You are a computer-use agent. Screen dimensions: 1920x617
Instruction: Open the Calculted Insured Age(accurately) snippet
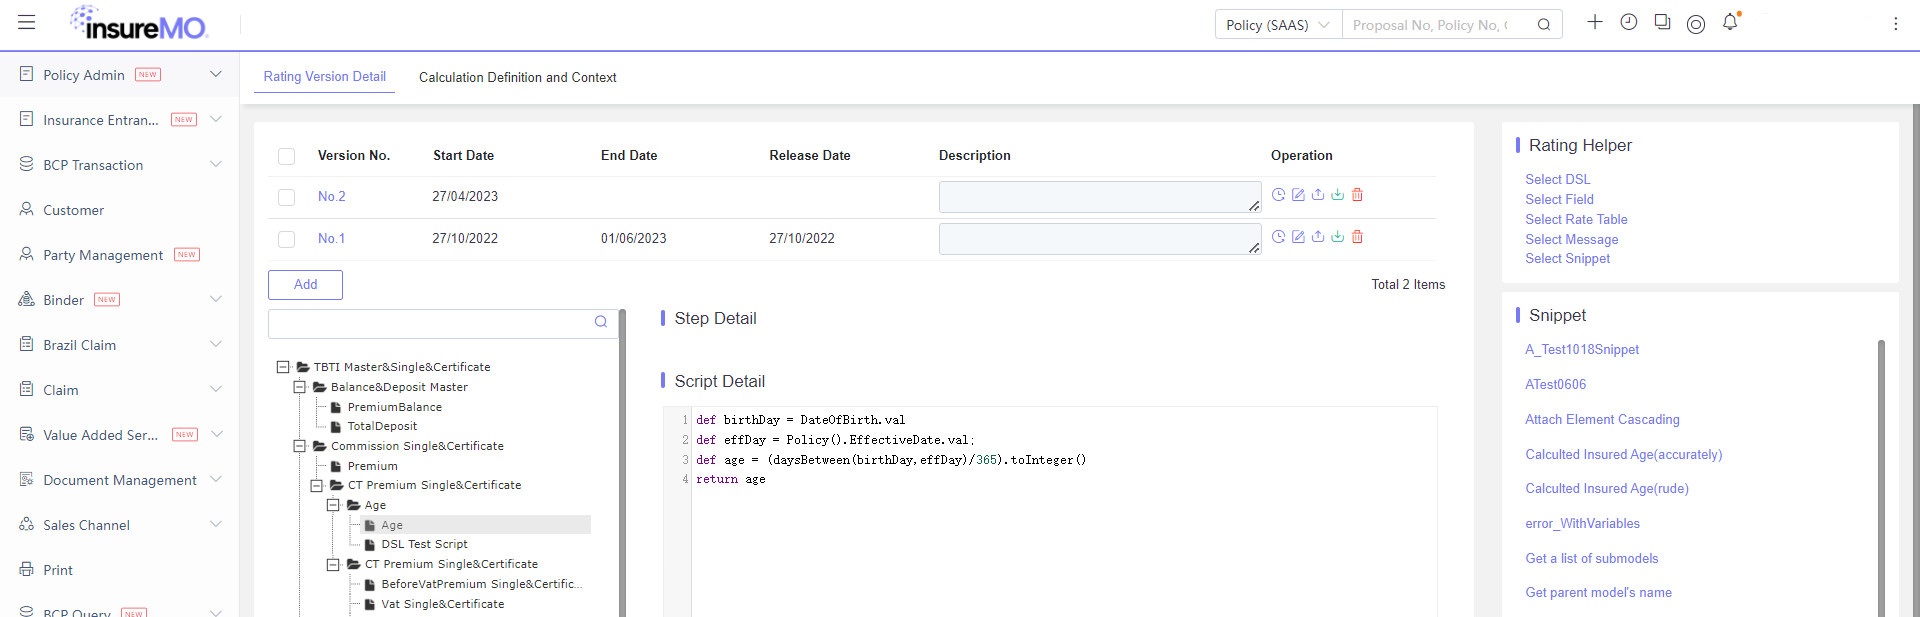[x=1623, y=455]
